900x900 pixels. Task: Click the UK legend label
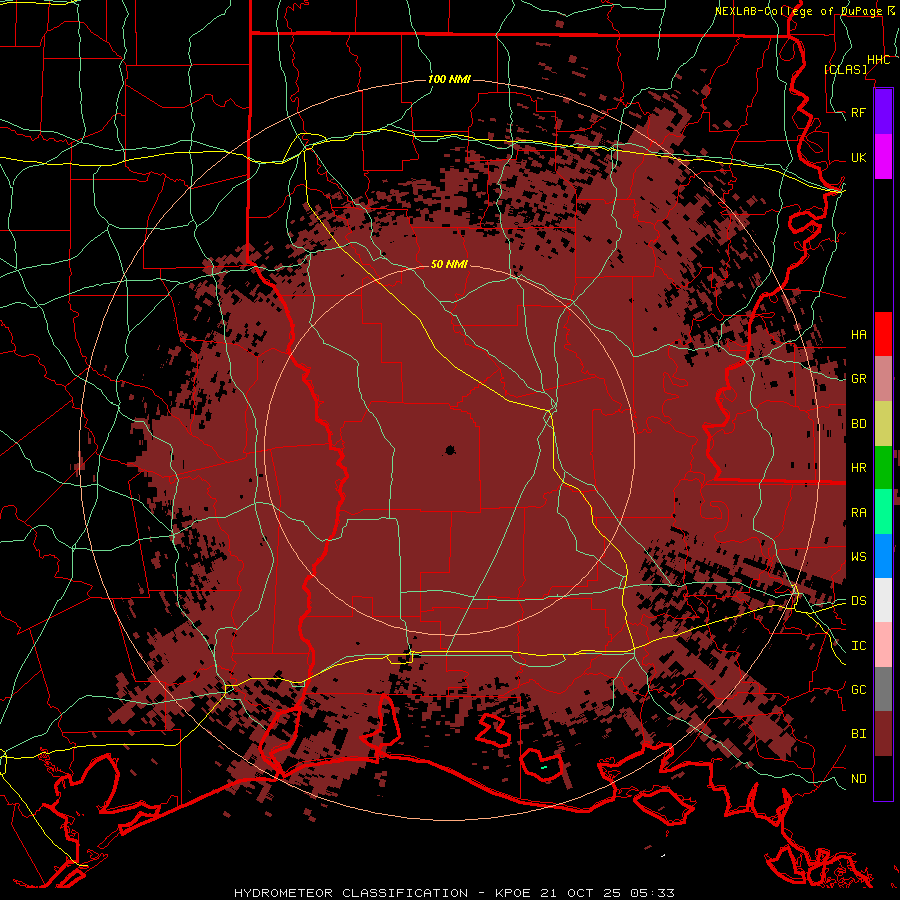[x=859, y=157]
